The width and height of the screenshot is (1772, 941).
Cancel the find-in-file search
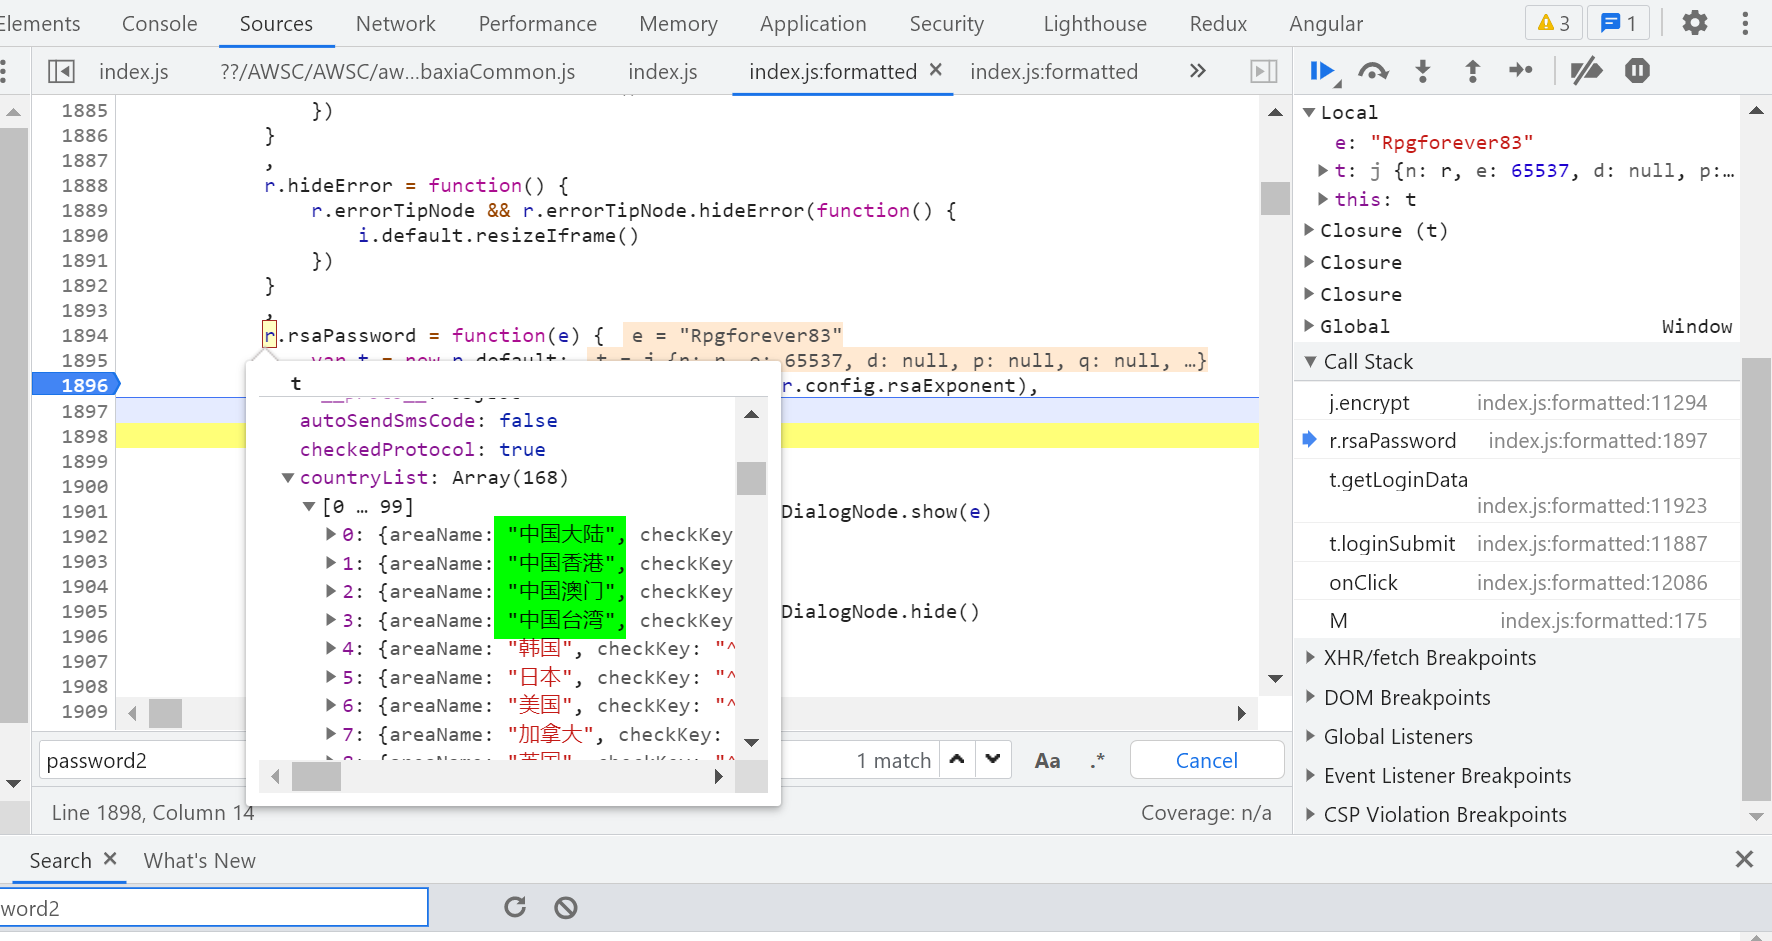1207,760
